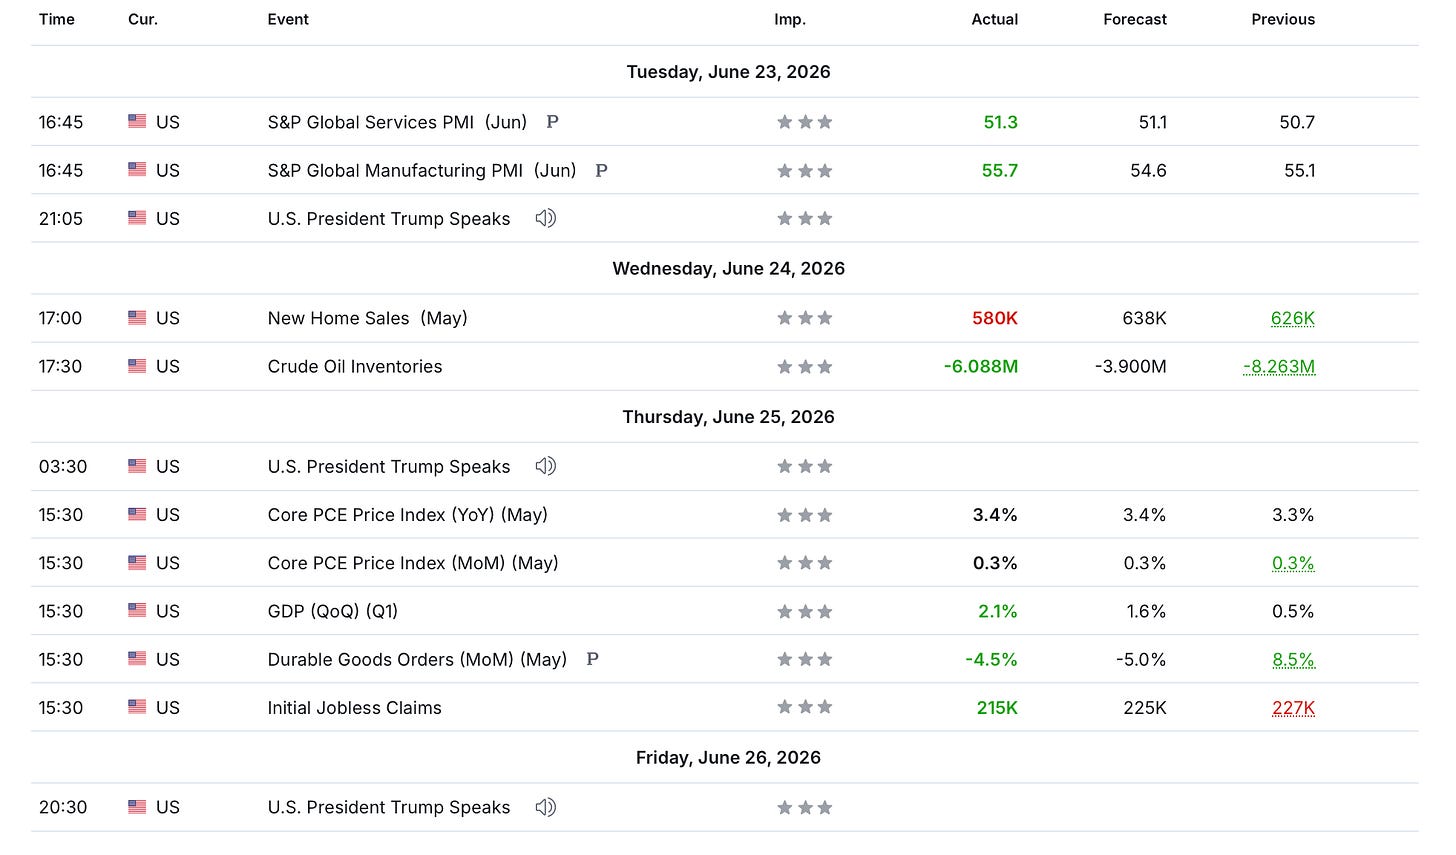Click speaker icon on 21:05 Trump Speaks row
The image size is (1456, 855).
545,218
